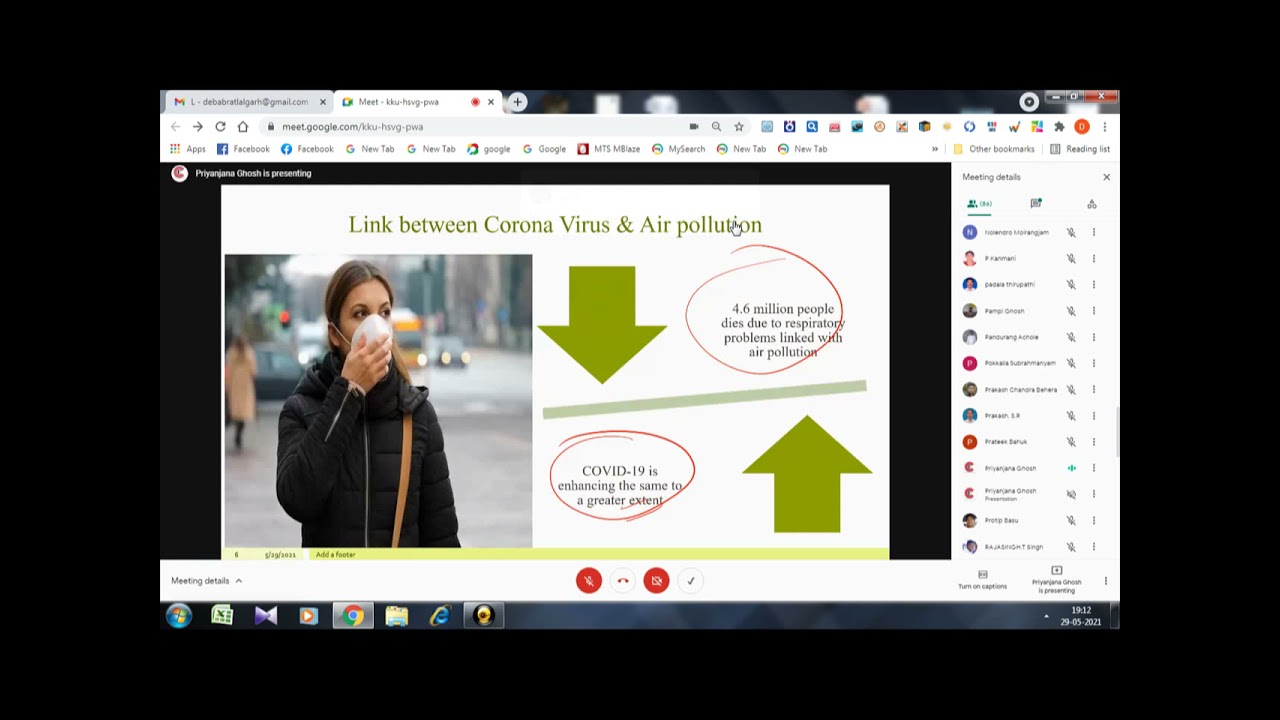Mute participant P Kanmani
The height and width of the screenshot is (720, 1280).
click(1071, 258)
